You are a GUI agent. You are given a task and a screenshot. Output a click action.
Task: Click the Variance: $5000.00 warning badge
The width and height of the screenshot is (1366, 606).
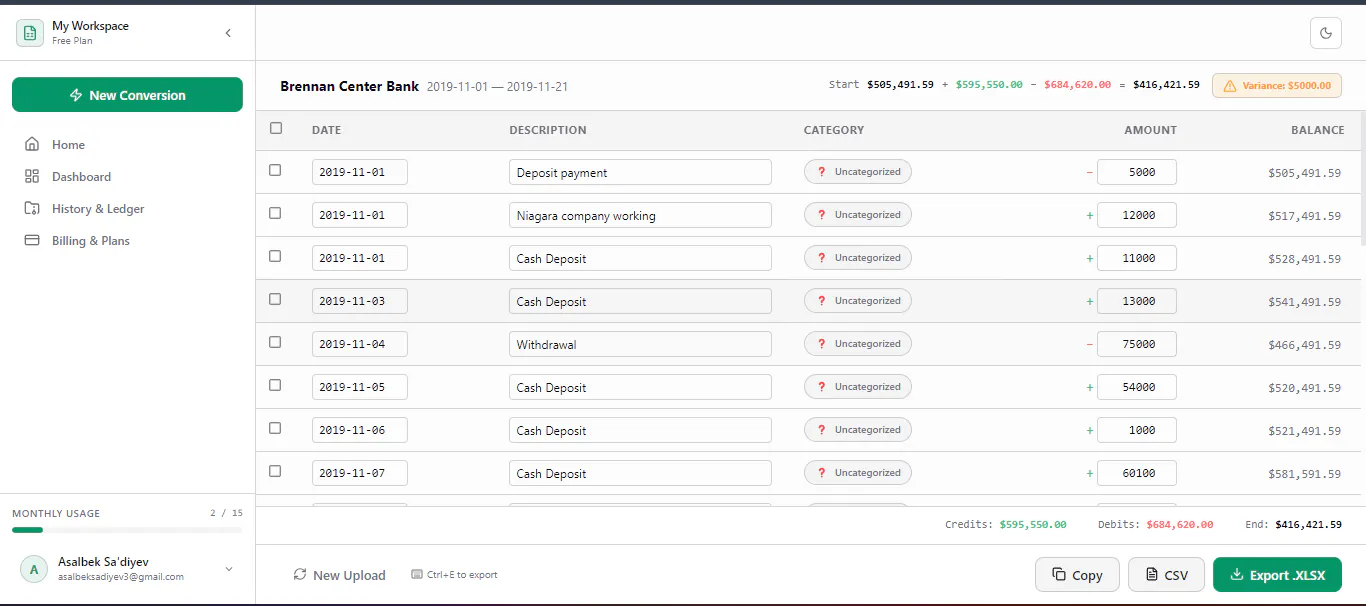point(1277,86)
